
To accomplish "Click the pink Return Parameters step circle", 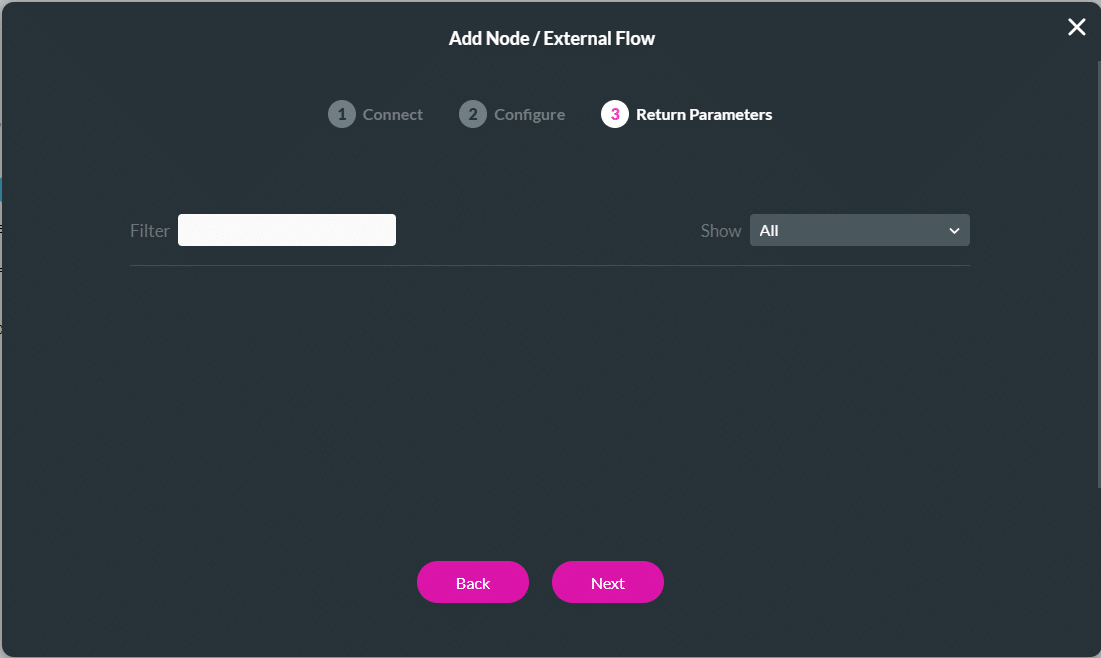I will click(x=613, y=114).
